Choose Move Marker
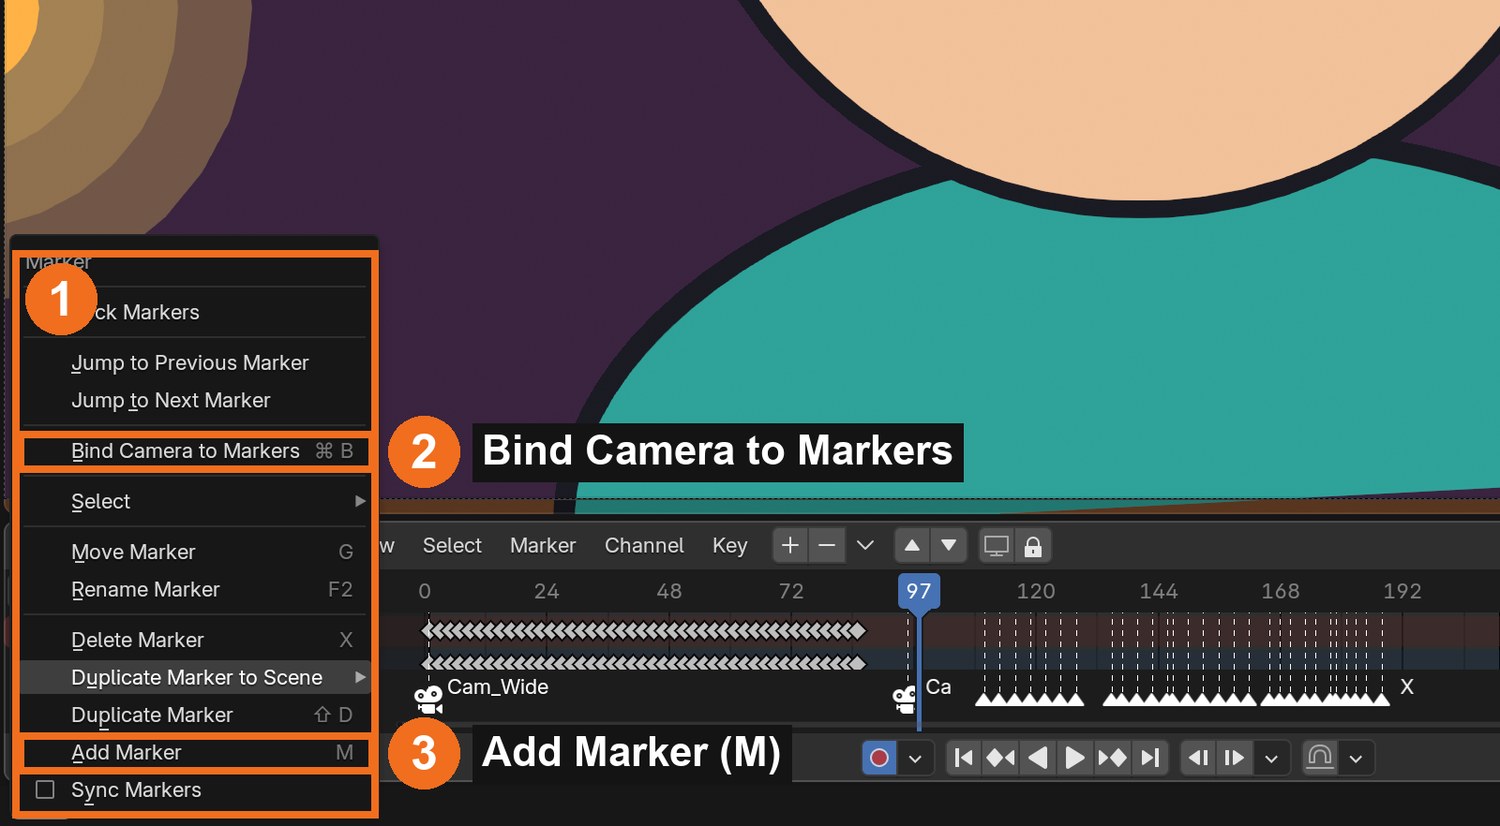Screen dimensions: 1500x826 (x=195, y=552)
